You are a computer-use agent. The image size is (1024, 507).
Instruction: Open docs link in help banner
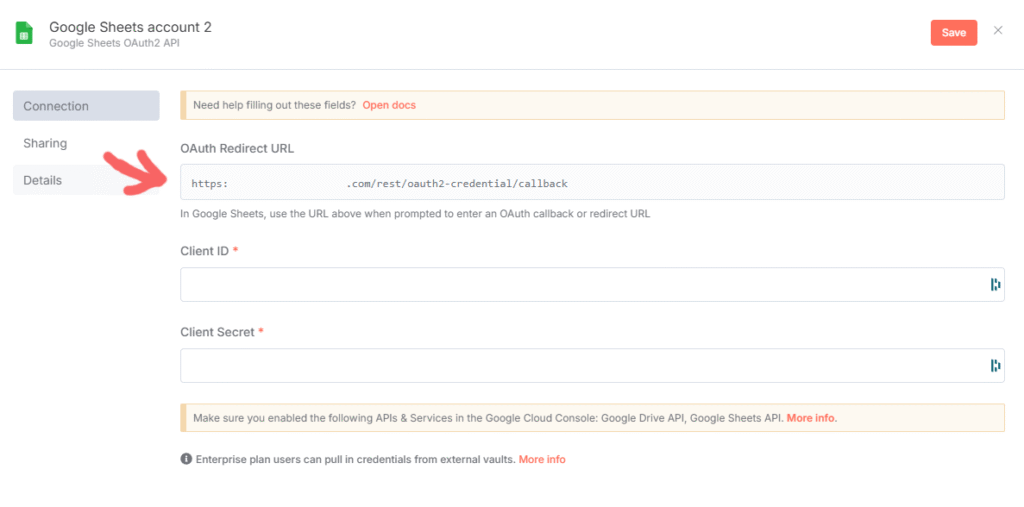389,105
